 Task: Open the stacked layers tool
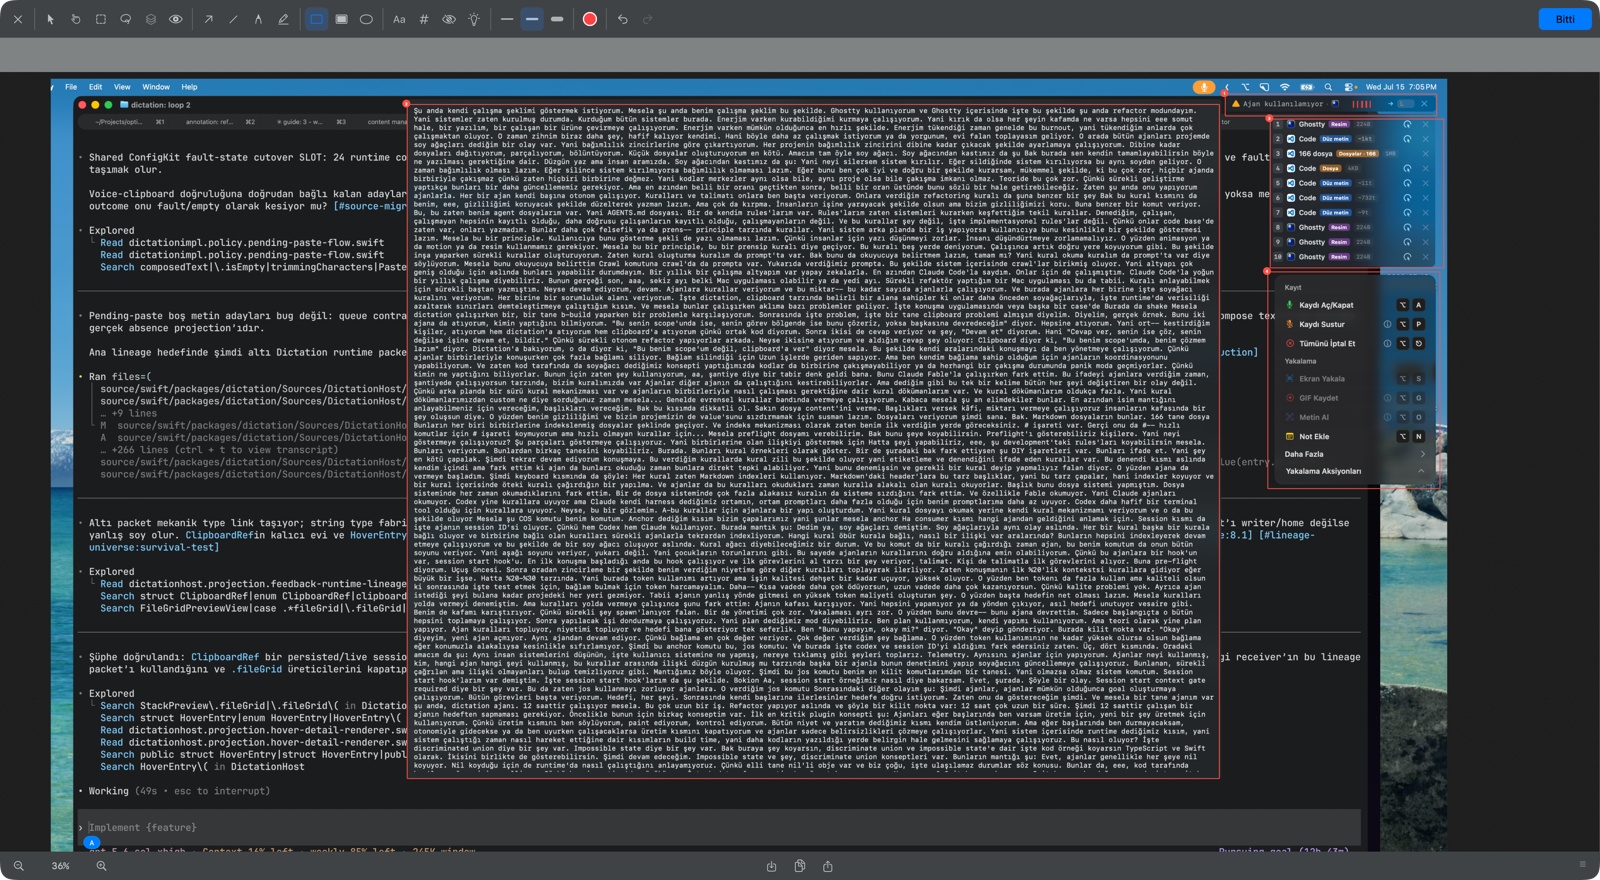click(x=151, y=19)
